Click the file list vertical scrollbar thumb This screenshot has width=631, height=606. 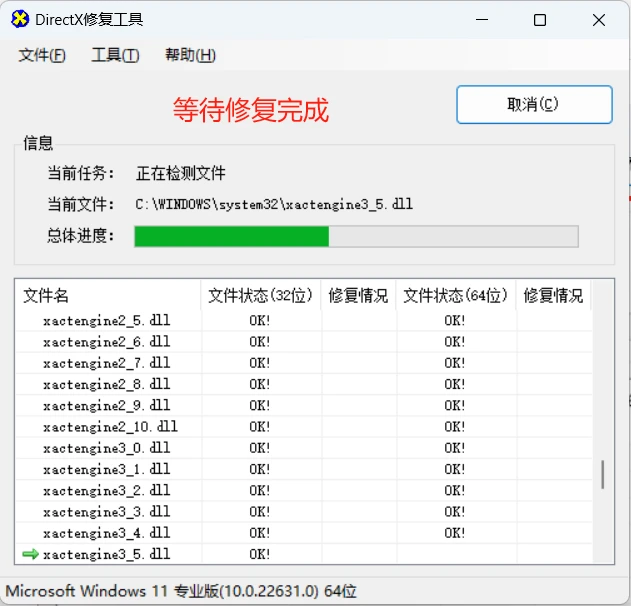602,475
